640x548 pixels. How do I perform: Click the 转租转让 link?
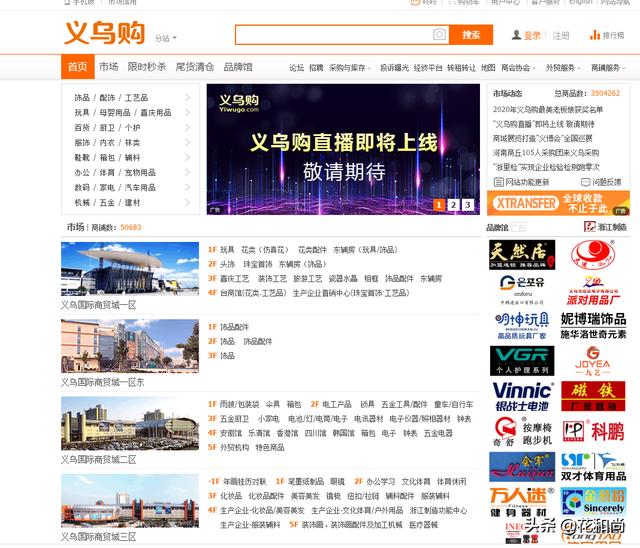[461, 68]
